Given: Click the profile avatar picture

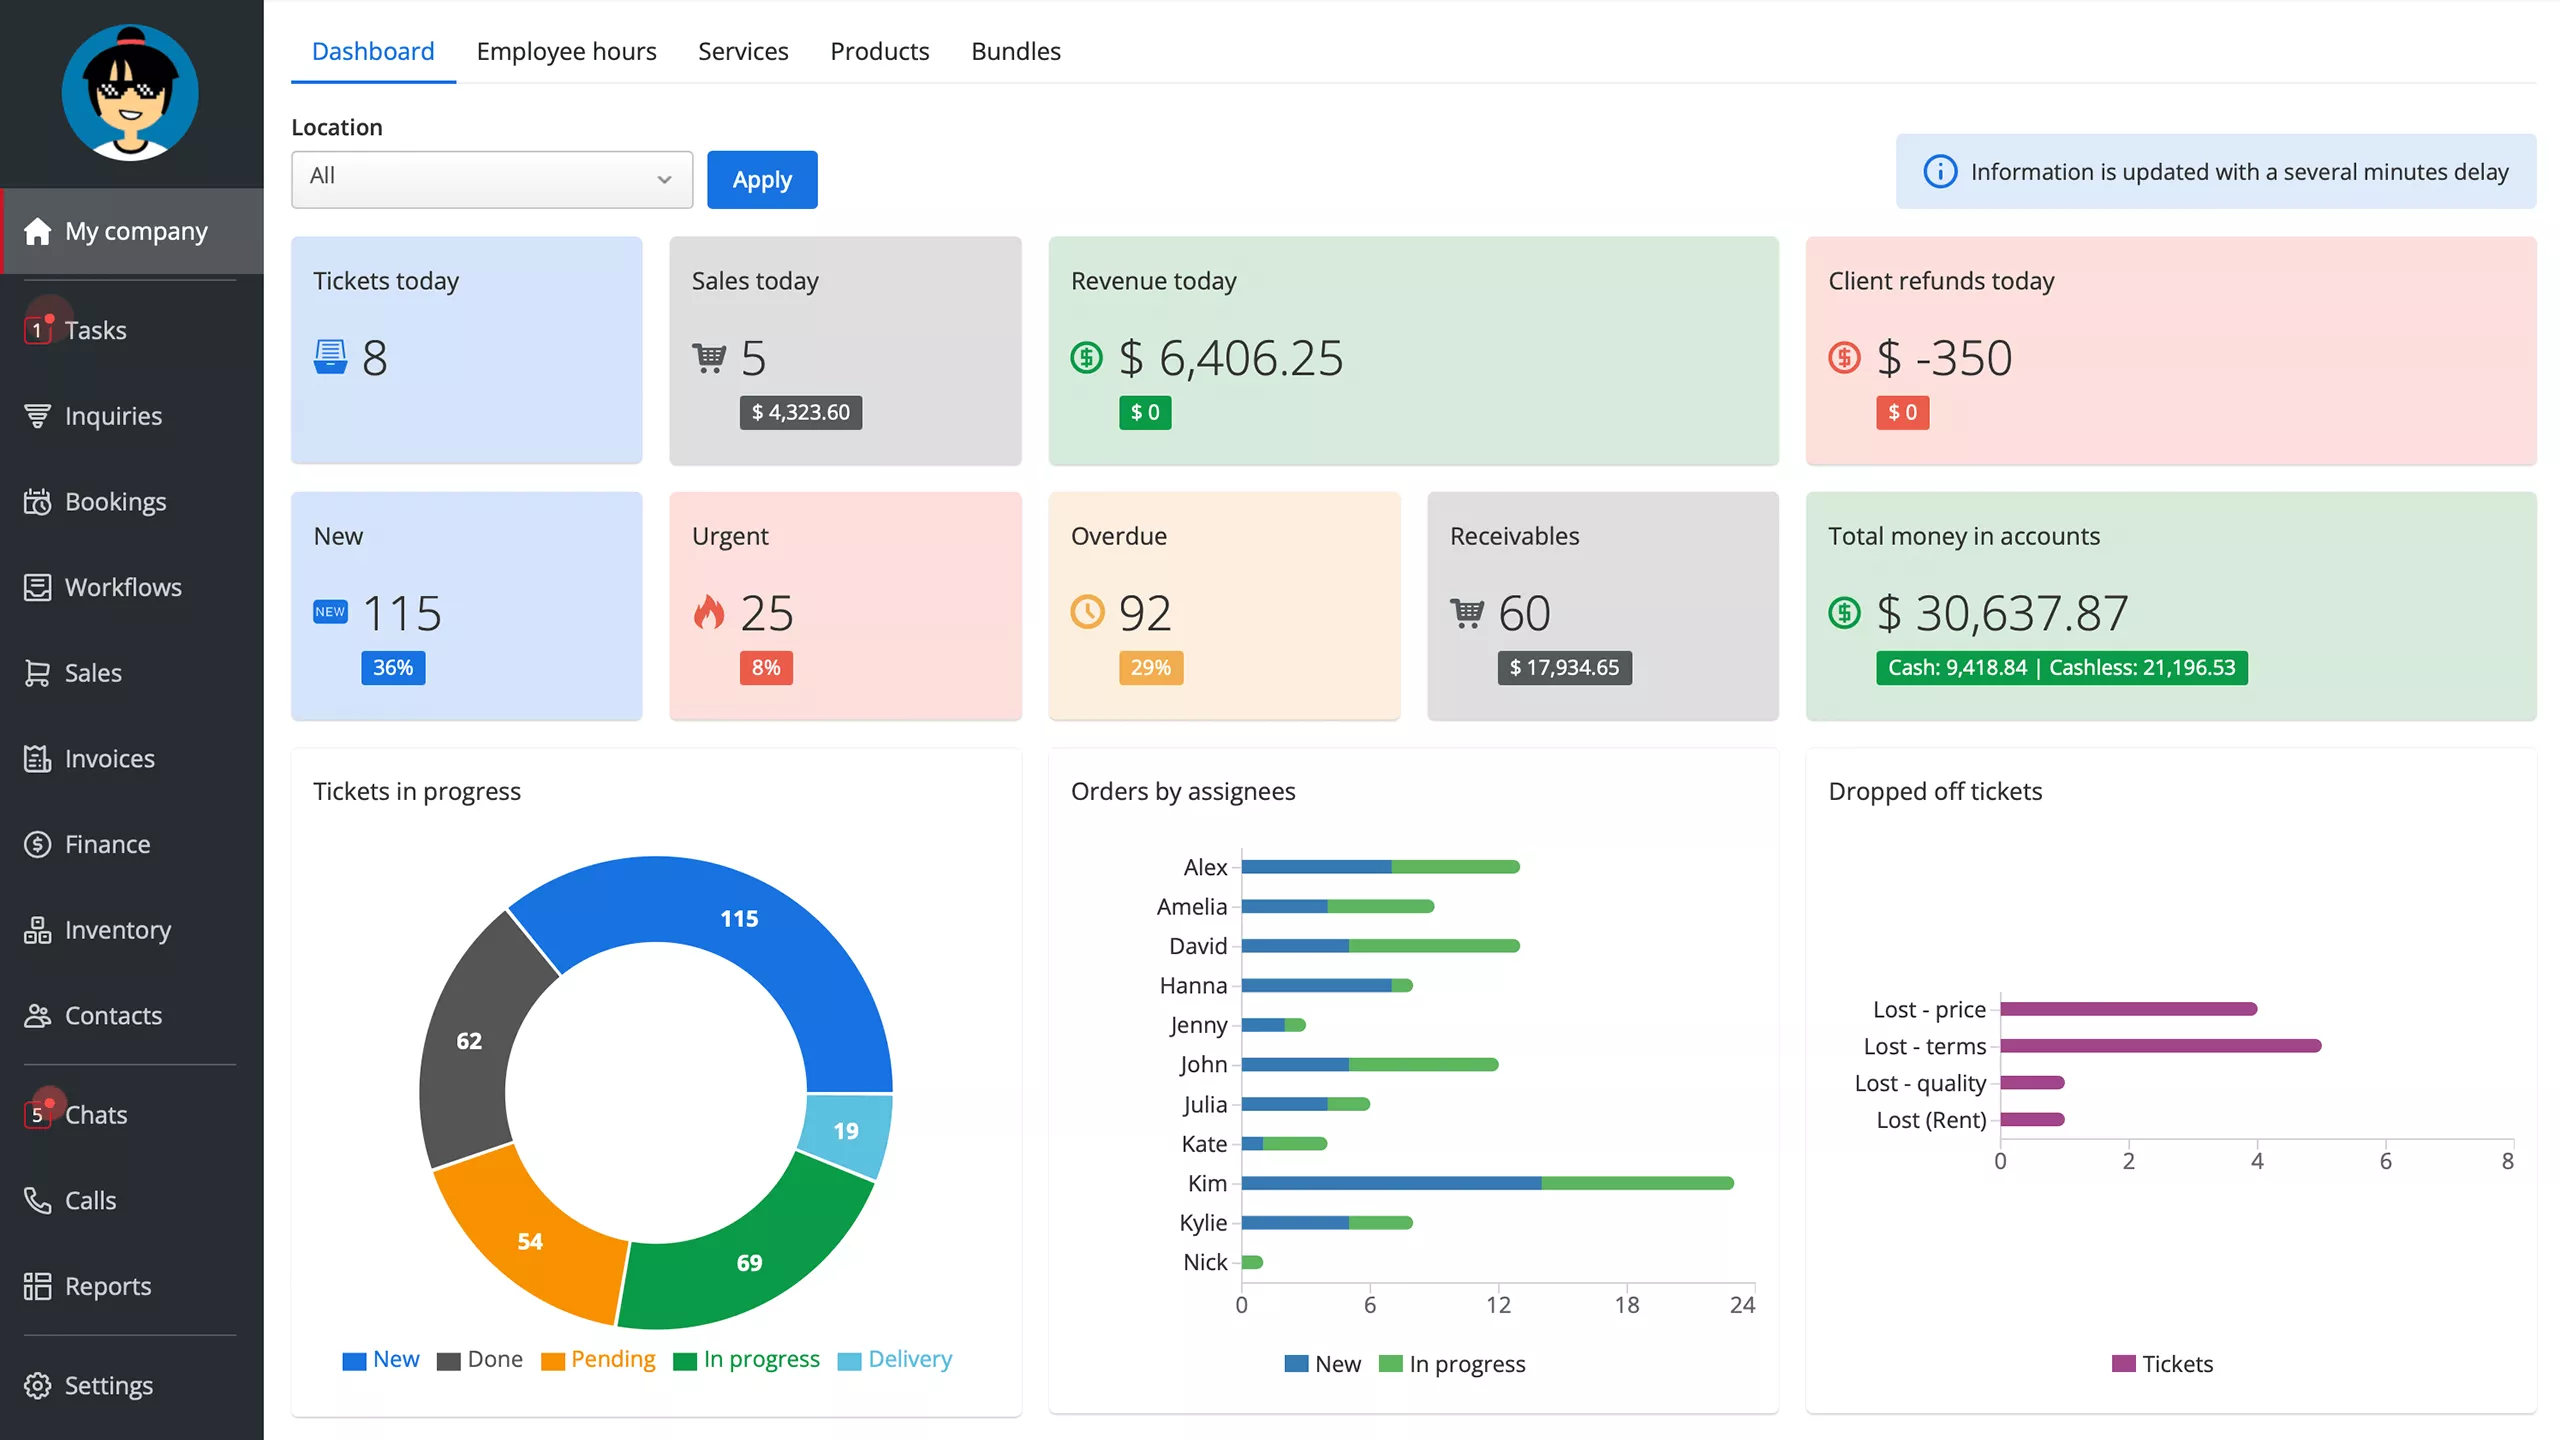Looking at the screenshot, I should point(130,91).
